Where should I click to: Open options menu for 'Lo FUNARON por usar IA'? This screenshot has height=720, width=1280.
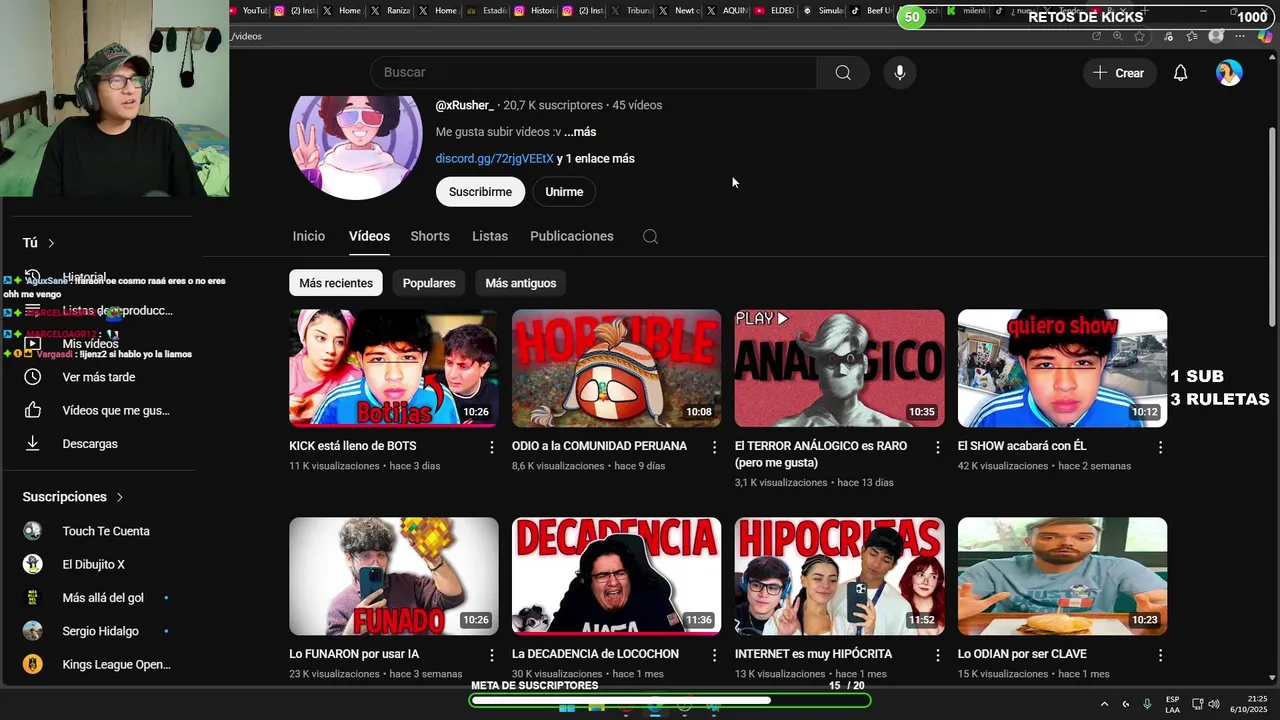(x=491, y=655)
